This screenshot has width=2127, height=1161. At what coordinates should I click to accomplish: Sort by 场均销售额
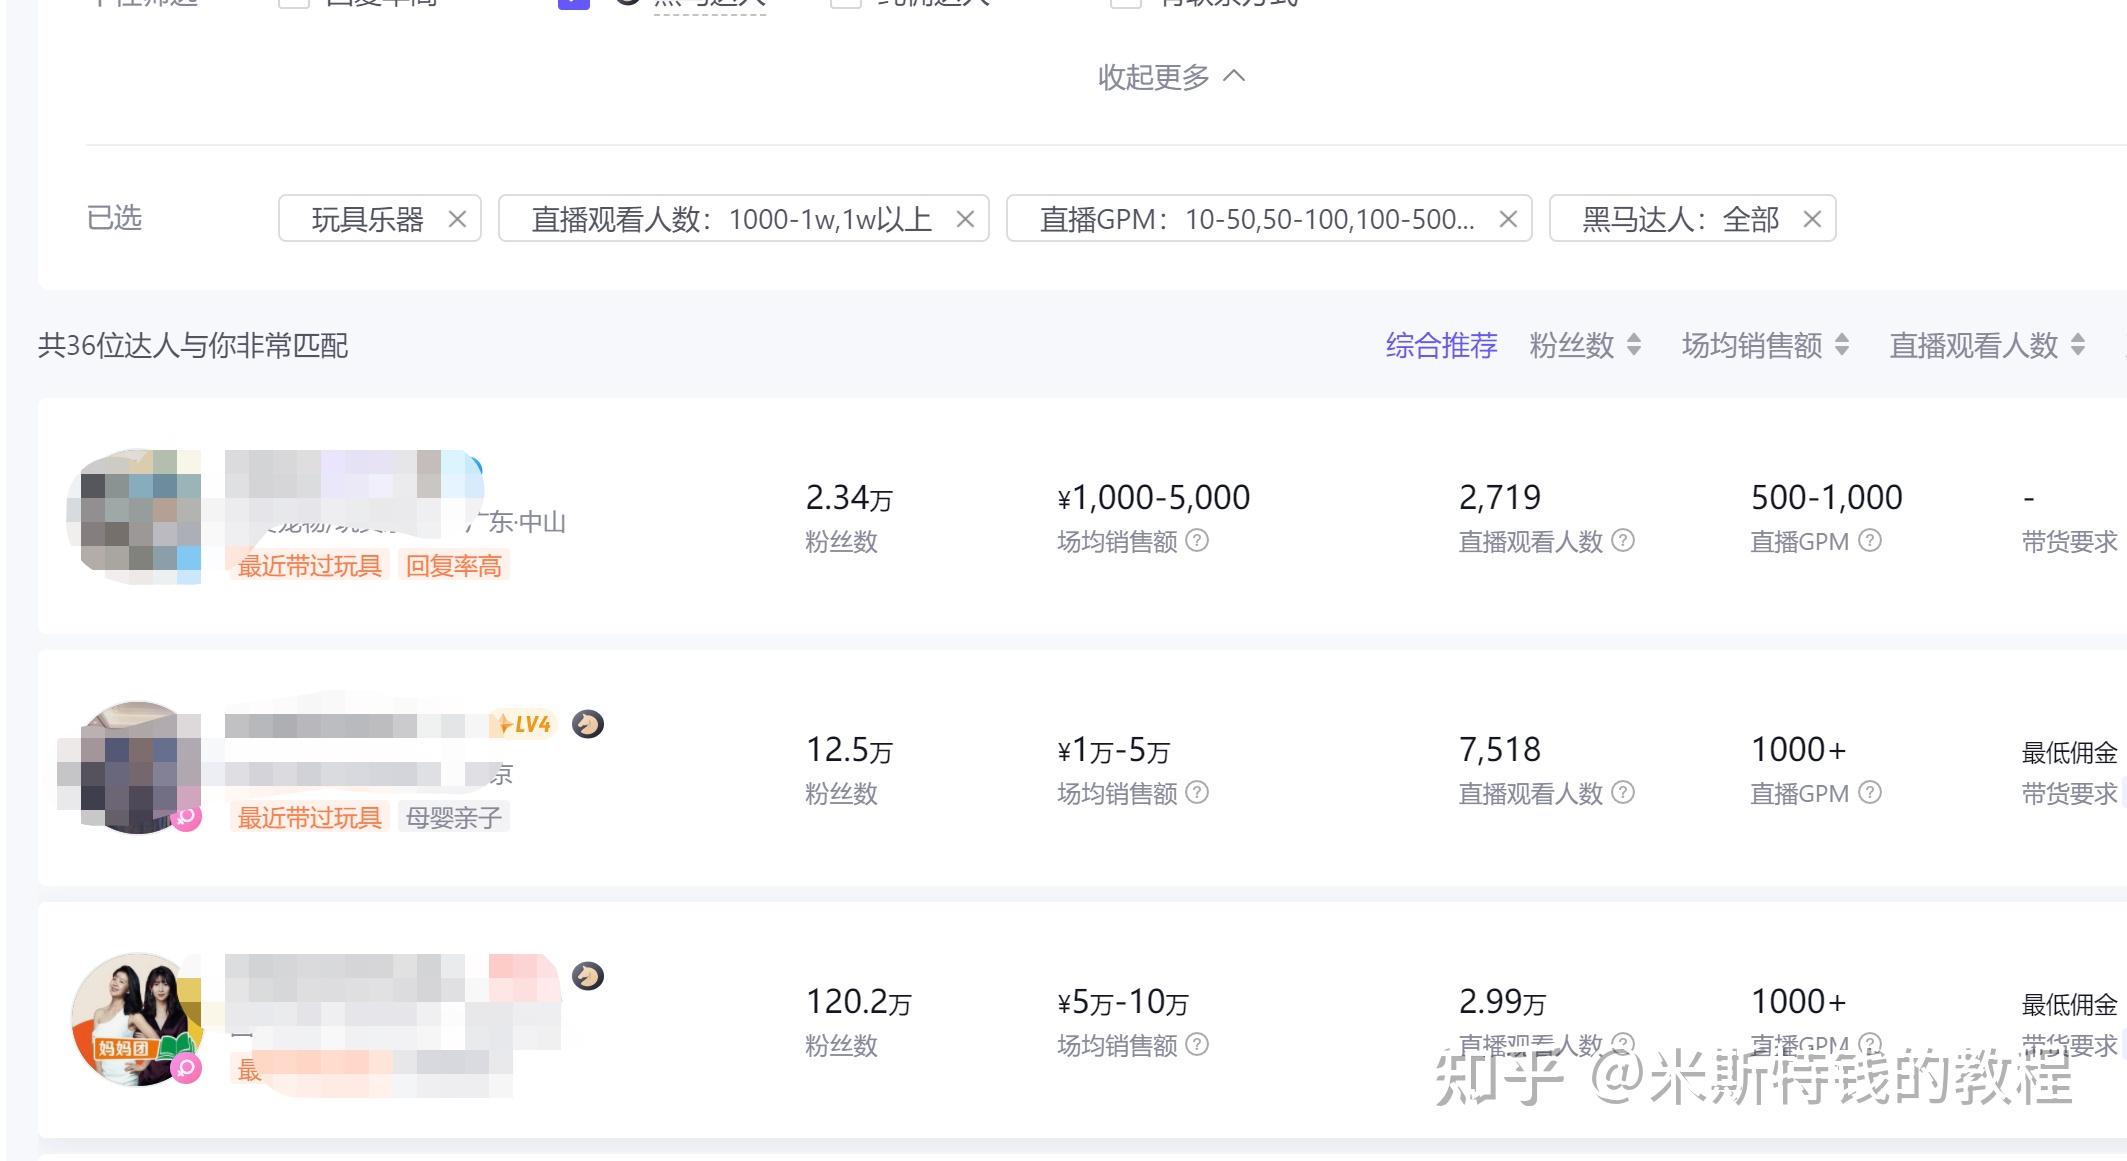(x=1765, y=345)
